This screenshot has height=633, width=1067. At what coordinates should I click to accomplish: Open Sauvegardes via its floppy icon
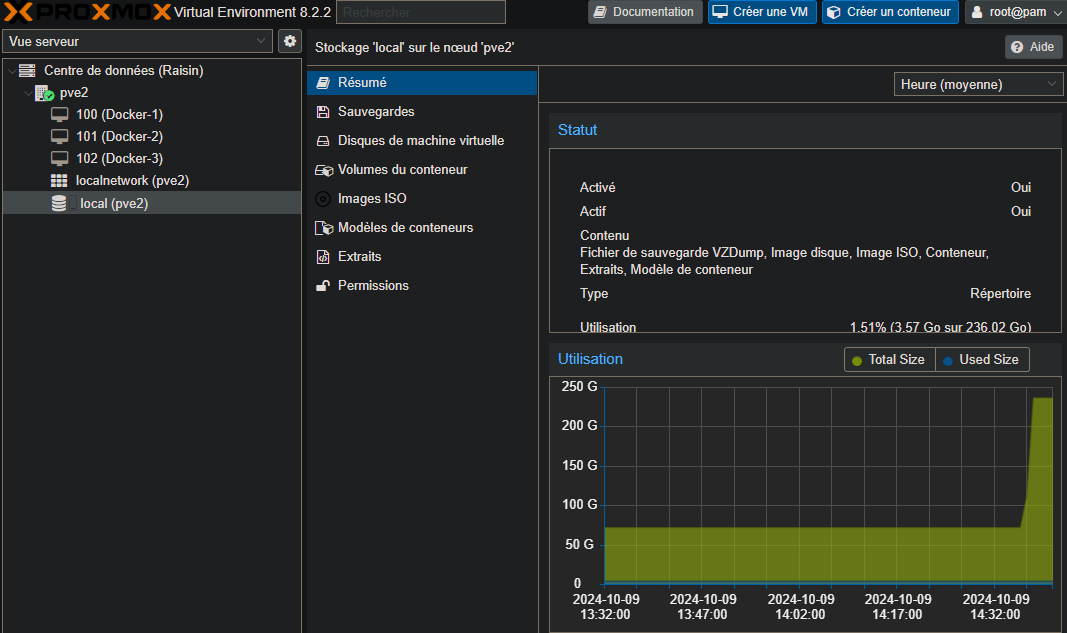tap(322, 112)
